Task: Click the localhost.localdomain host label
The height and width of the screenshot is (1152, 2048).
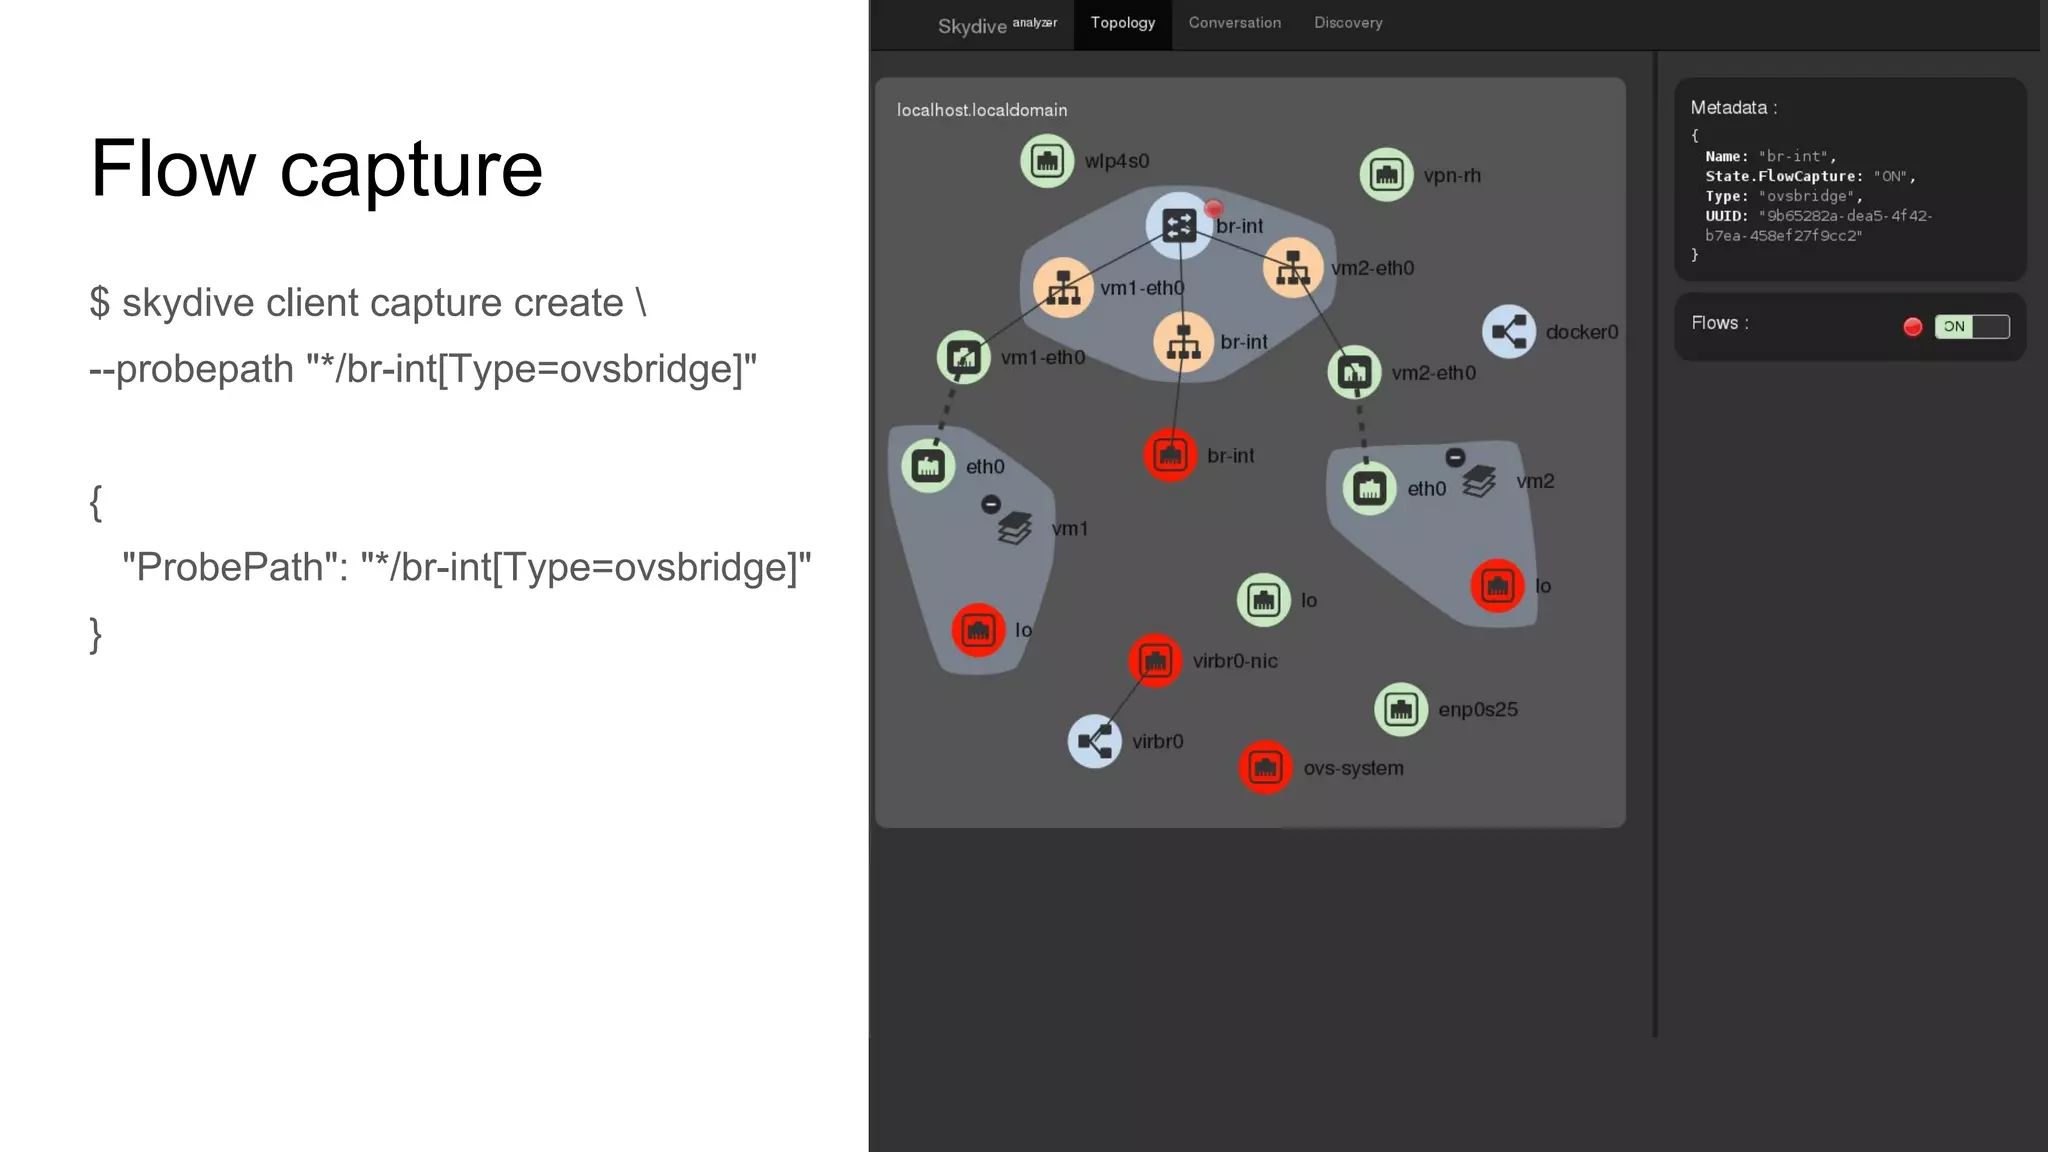Action: (x=981, y=110)
